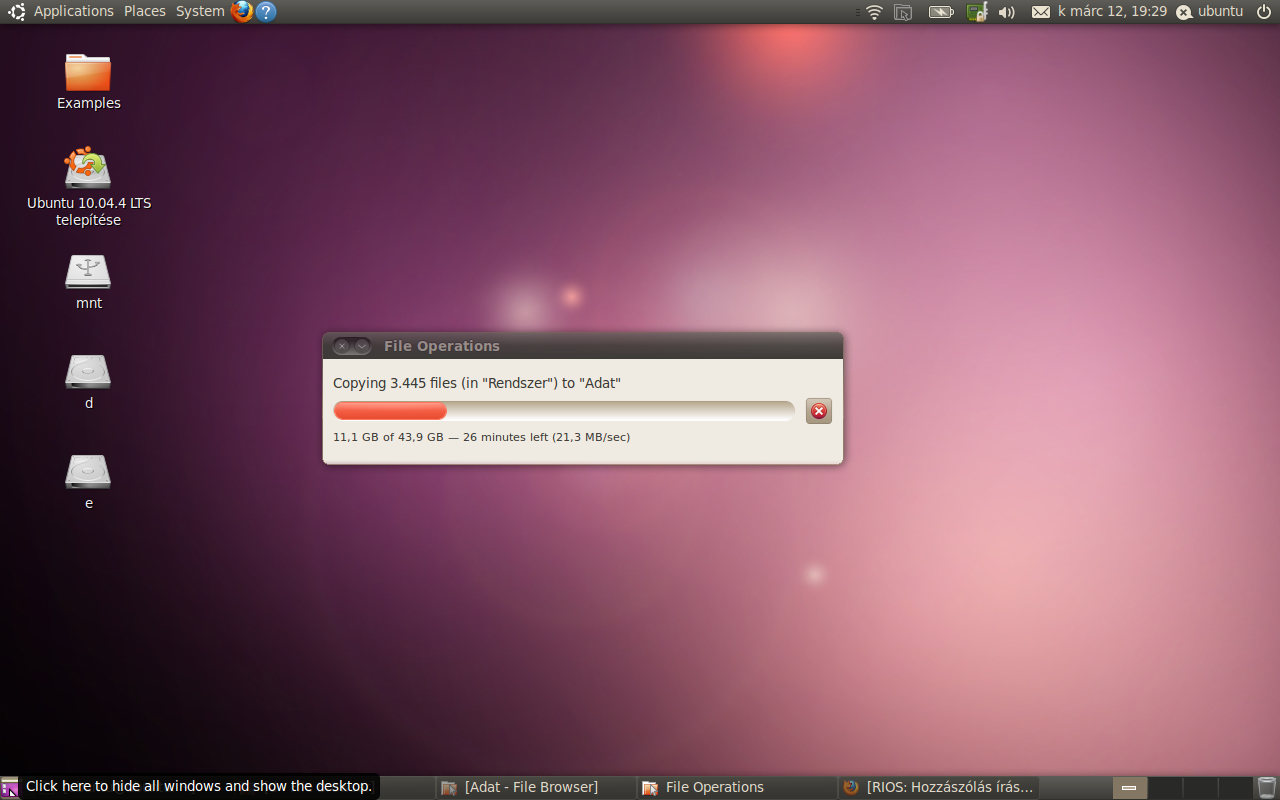This screenshot has height=800, width=1280.
Task: Open the Applications menu
Action: click(74, 12)
